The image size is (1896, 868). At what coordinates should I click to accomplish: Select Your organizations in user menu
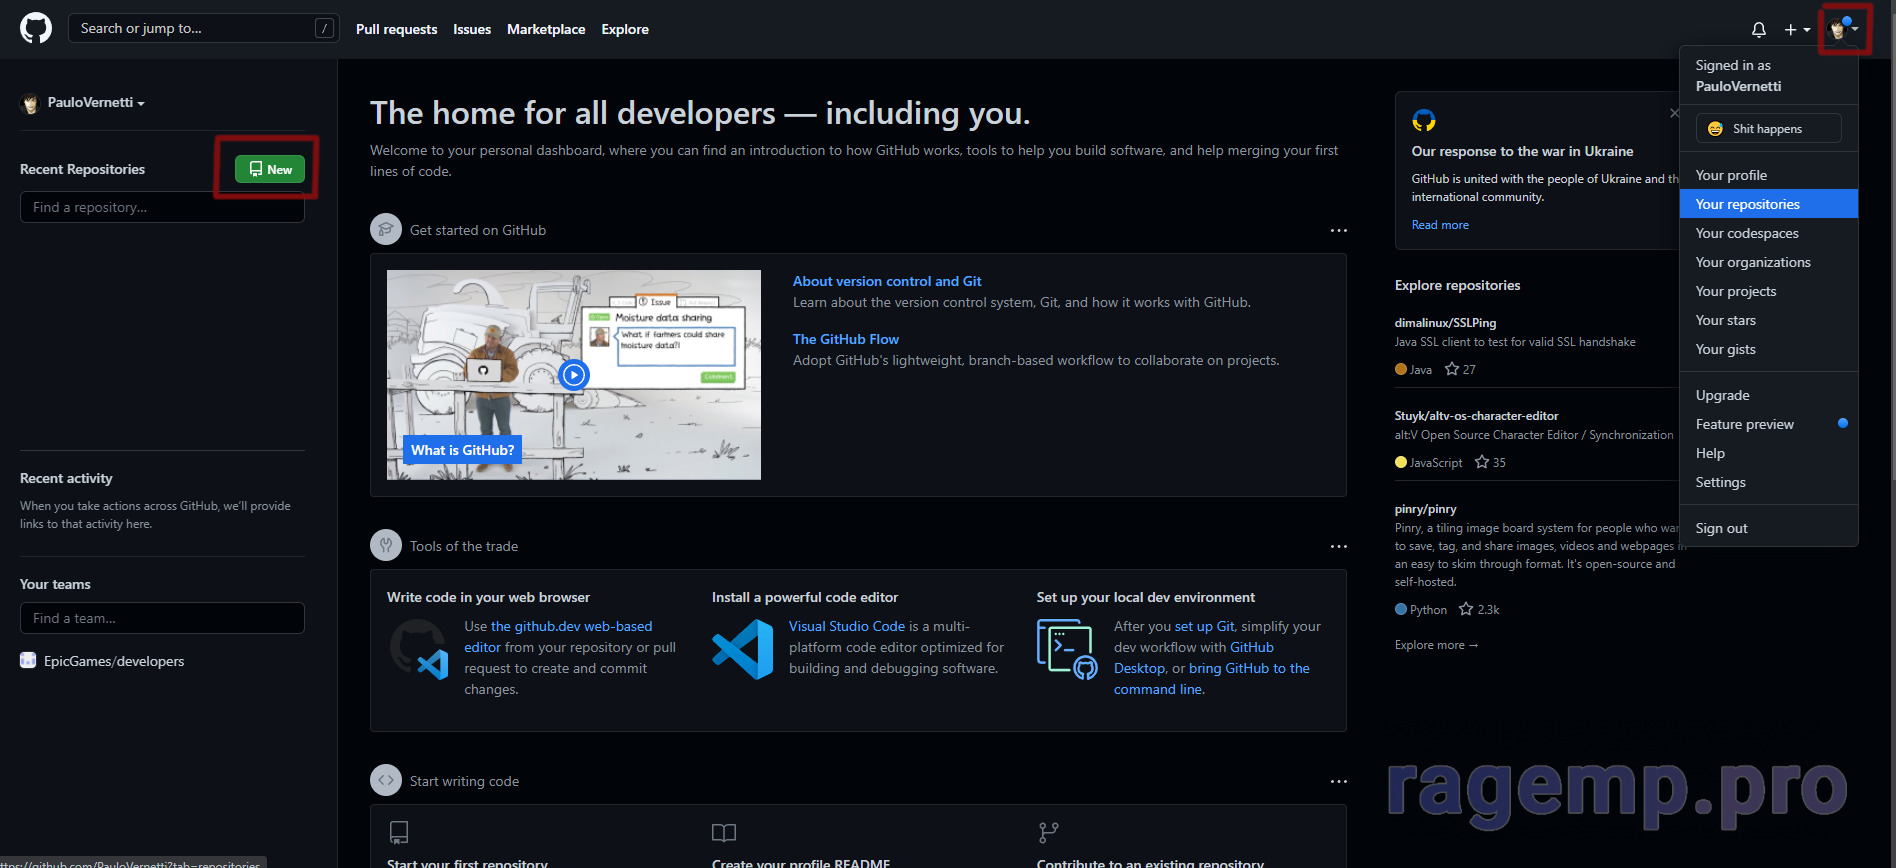[x=1768, y=262]
